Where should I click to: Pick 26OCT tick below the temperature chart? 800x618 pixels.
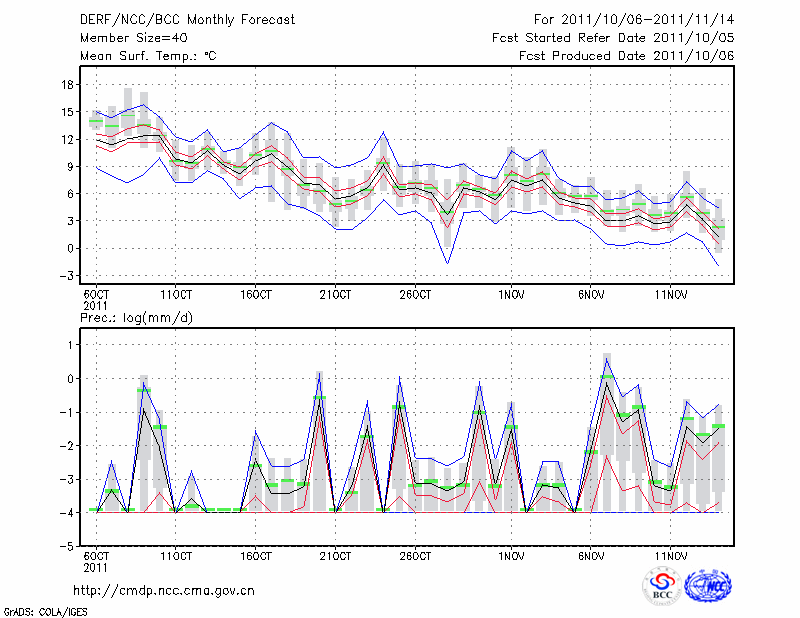(x=415, y=295)
